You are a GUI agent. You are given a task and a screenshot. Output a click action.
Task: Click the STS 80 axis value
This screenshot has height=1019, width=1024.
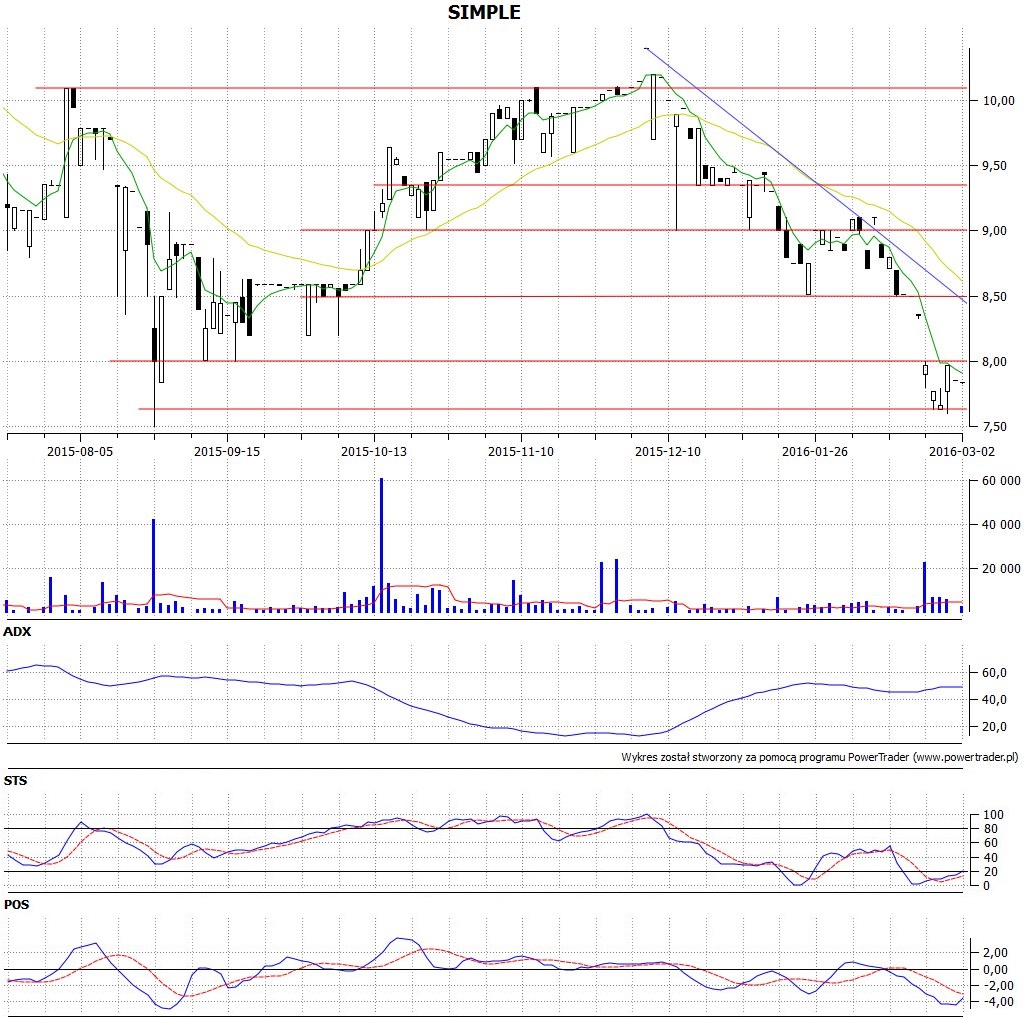coord(990,829)
